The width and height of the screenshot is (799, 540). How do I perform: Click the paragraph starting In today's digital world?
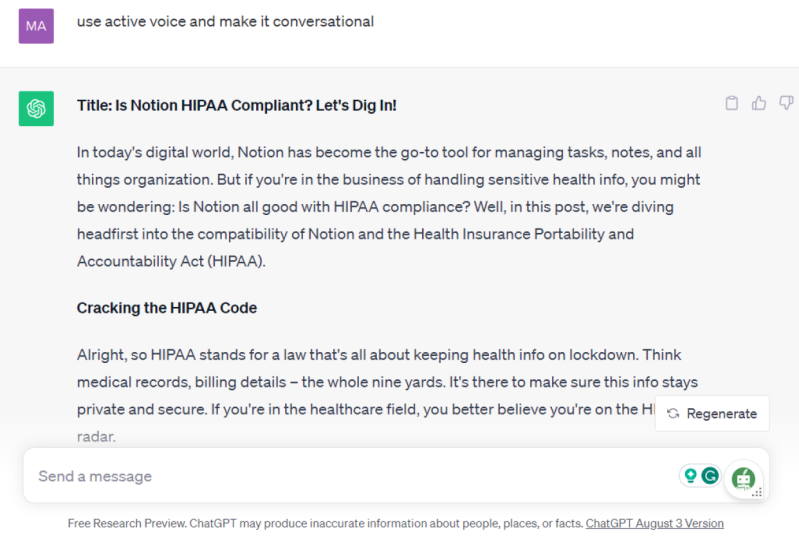tap(389, 207)
